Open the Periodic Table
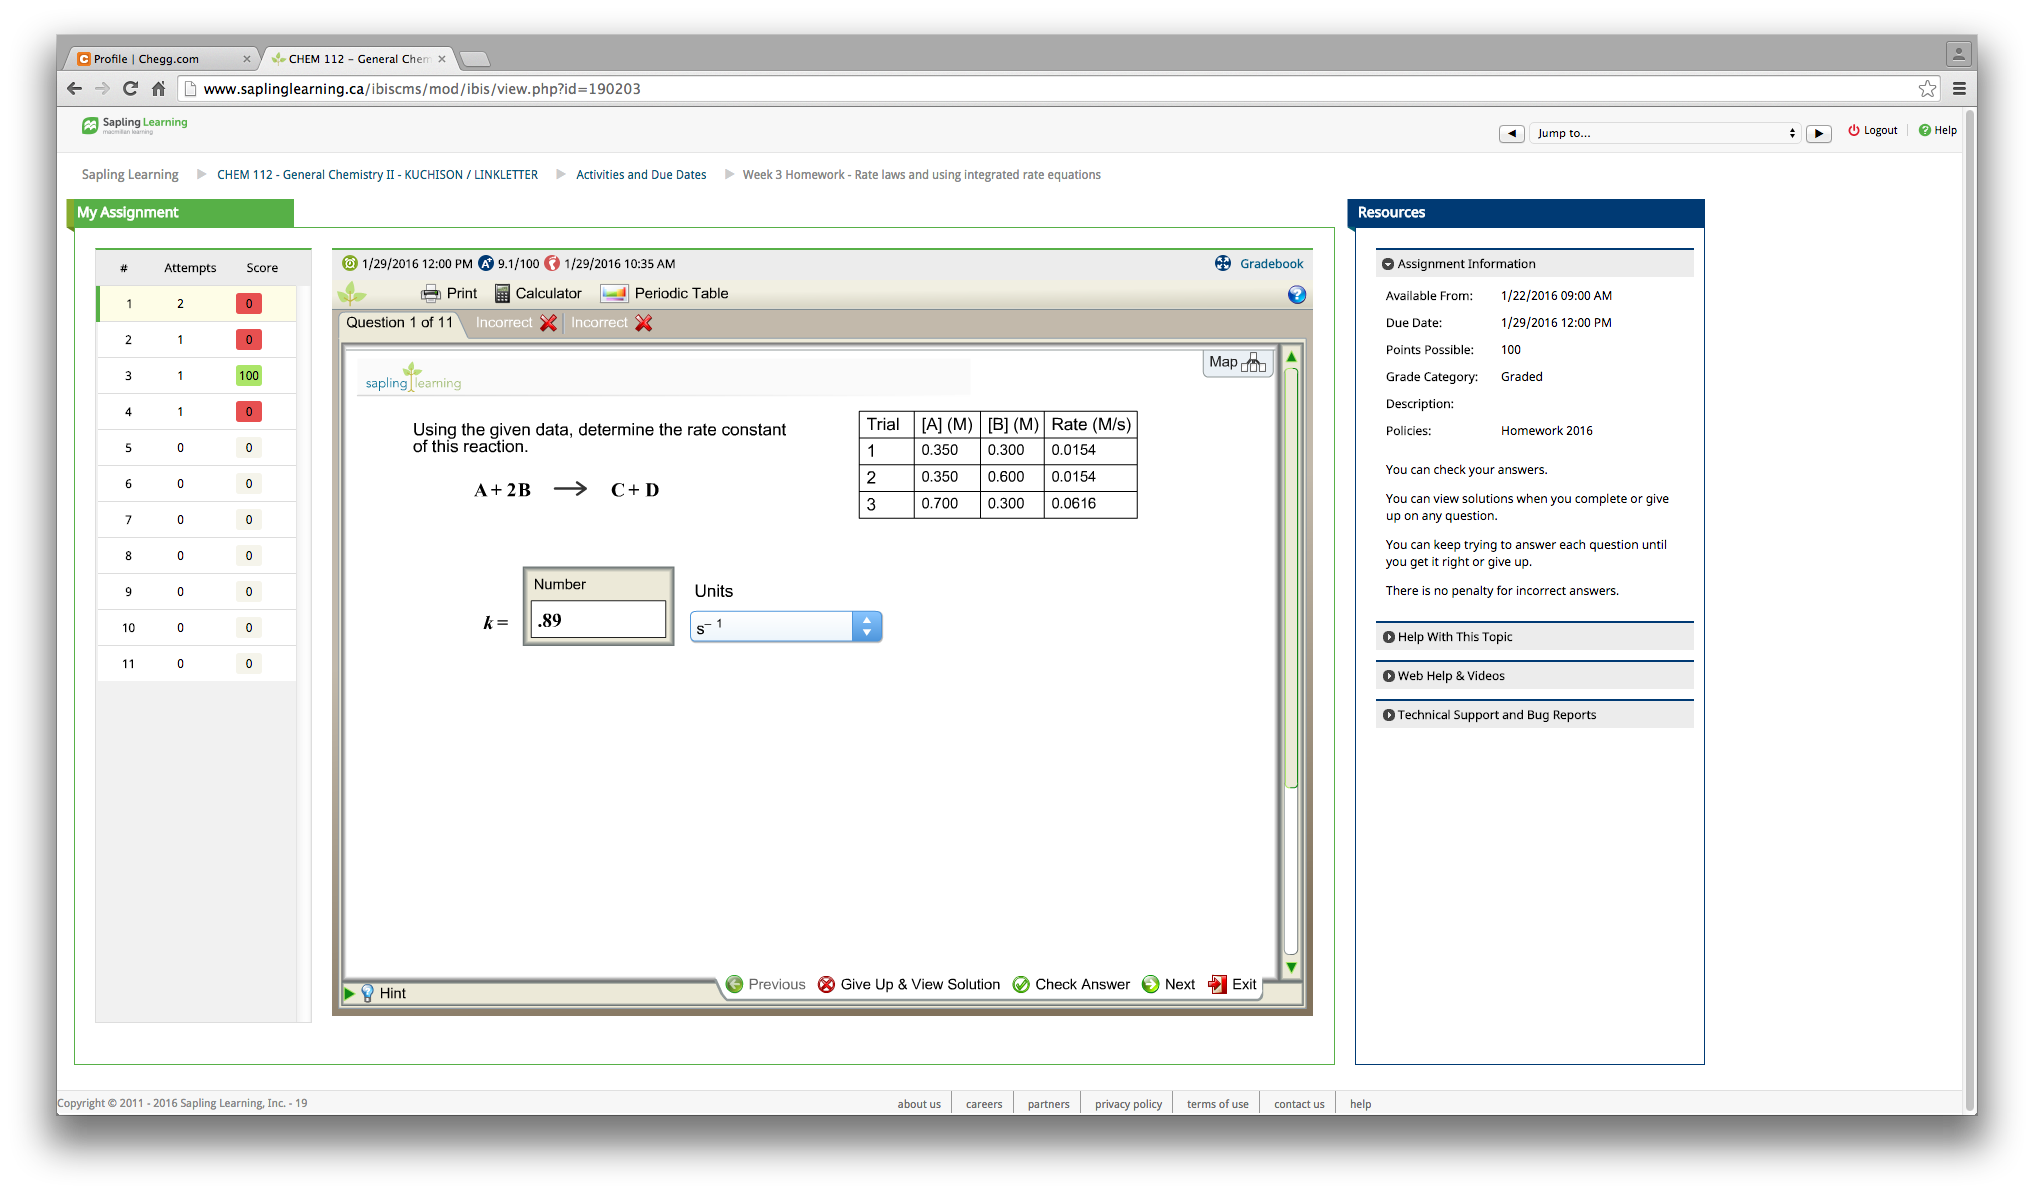 665,293
